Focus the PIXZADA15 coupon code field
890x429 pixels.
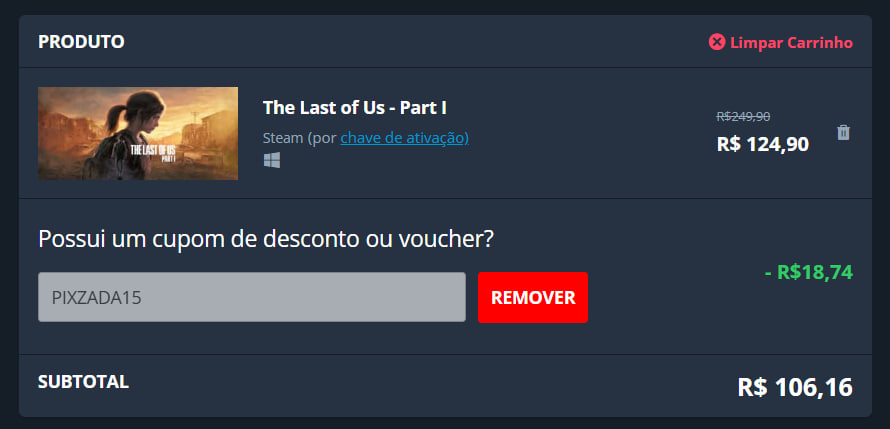pos(252,297)
